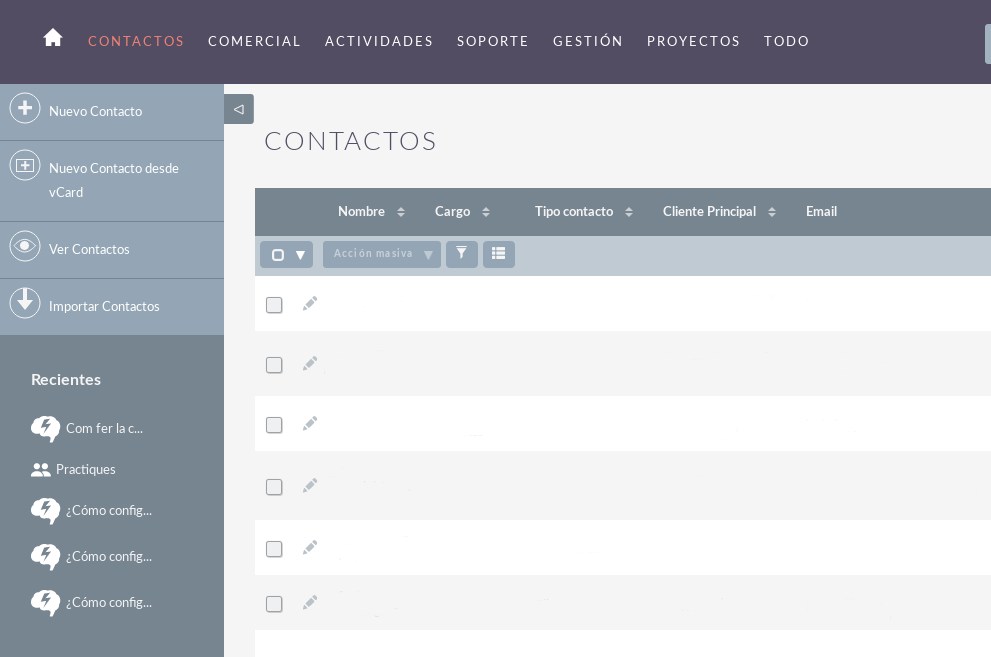Viewport: 991px width, 657px height.
Task: Collapse the sidebar with arrow button
Action: (239, 109)
